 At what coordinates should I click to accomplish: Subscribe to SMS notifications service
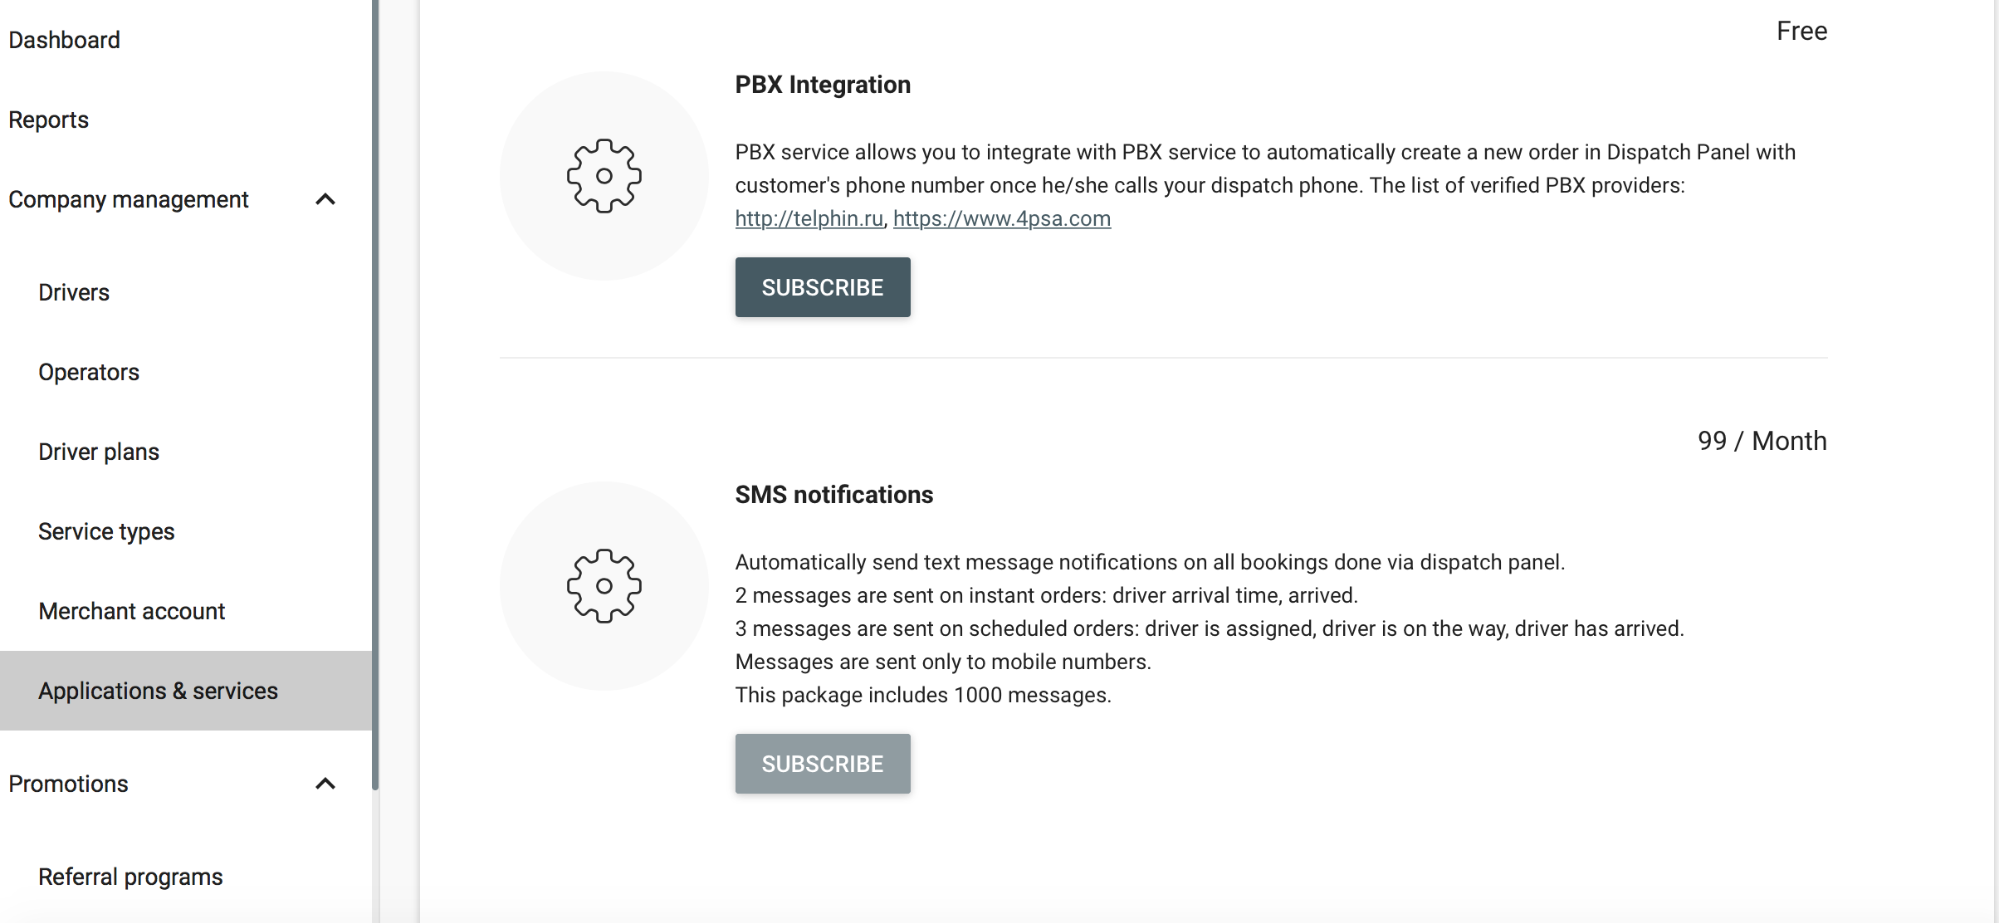click(823, 764)
